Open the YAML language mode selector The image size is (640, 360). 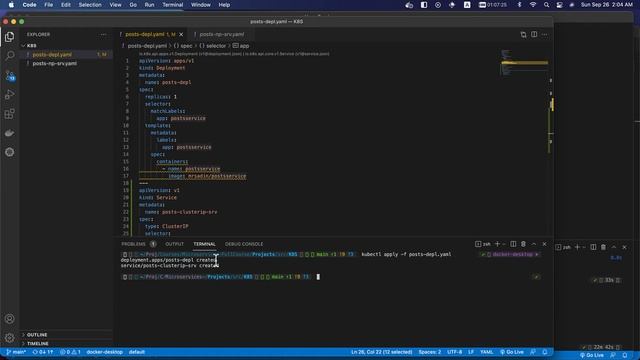point(487,352)
